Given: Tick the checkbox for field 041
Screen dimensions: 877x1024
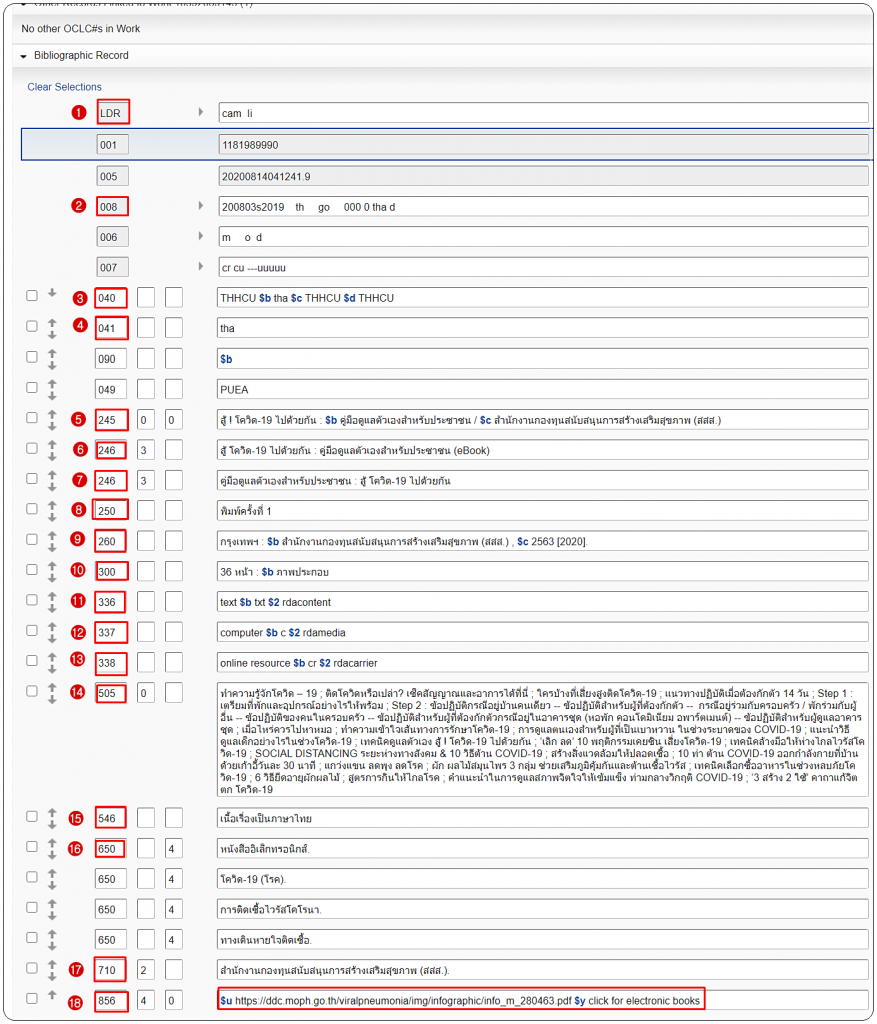Looking at the screenshot, I should 31,326.
